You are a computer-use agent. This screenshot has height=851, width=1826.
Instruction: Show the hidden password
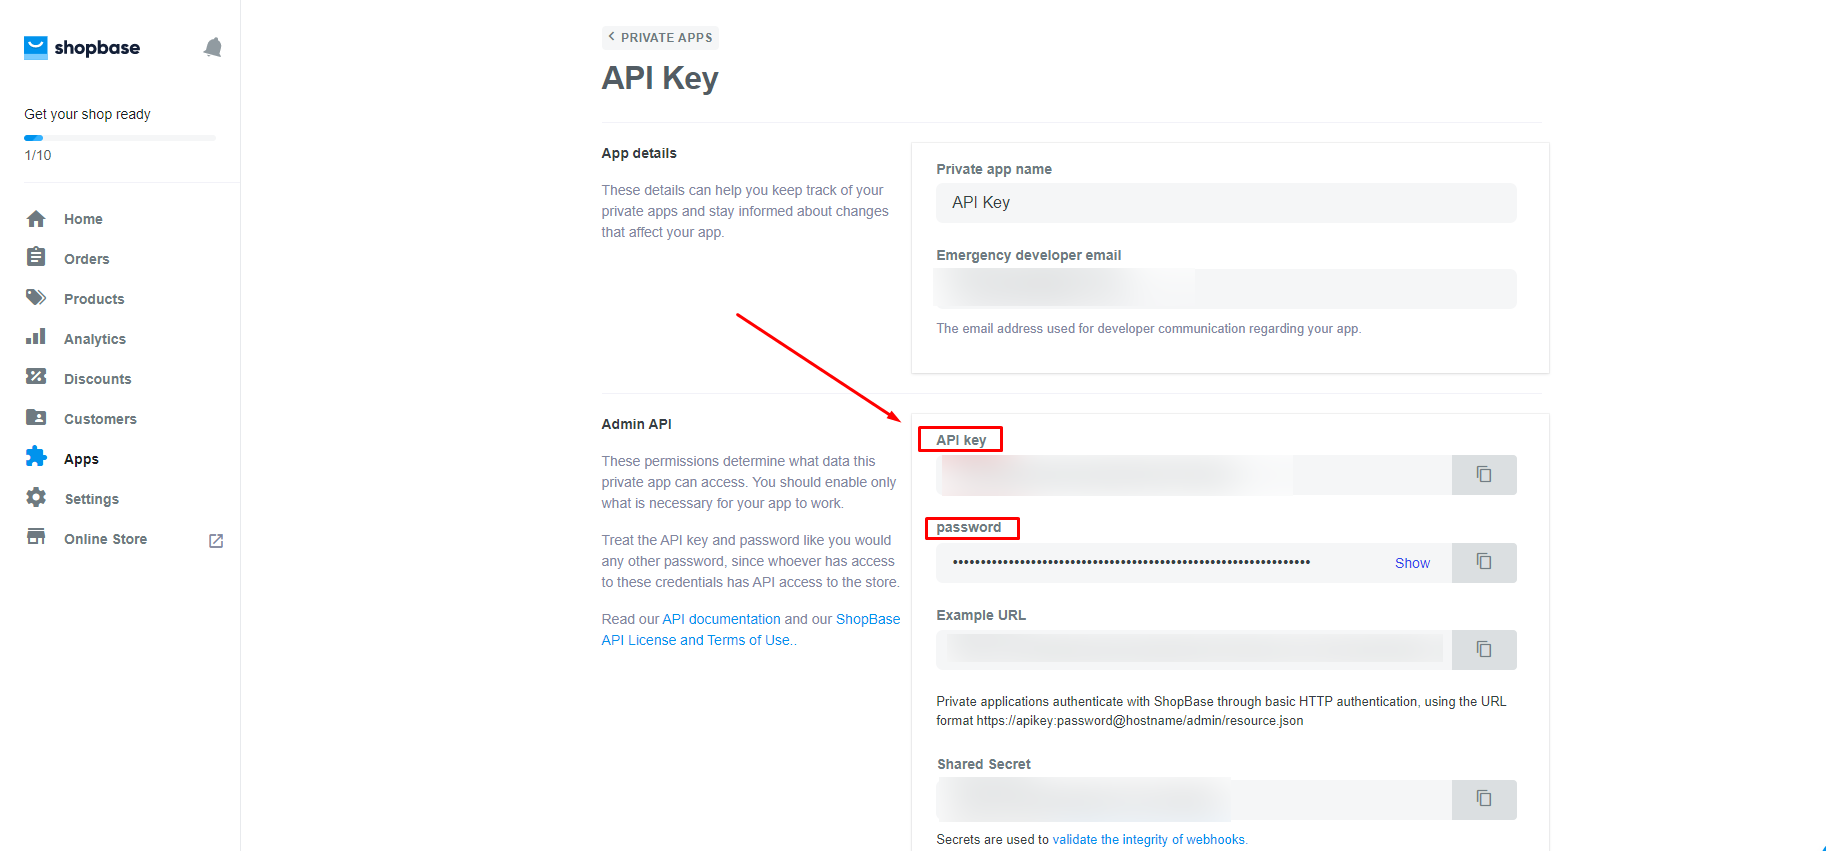1412,563
